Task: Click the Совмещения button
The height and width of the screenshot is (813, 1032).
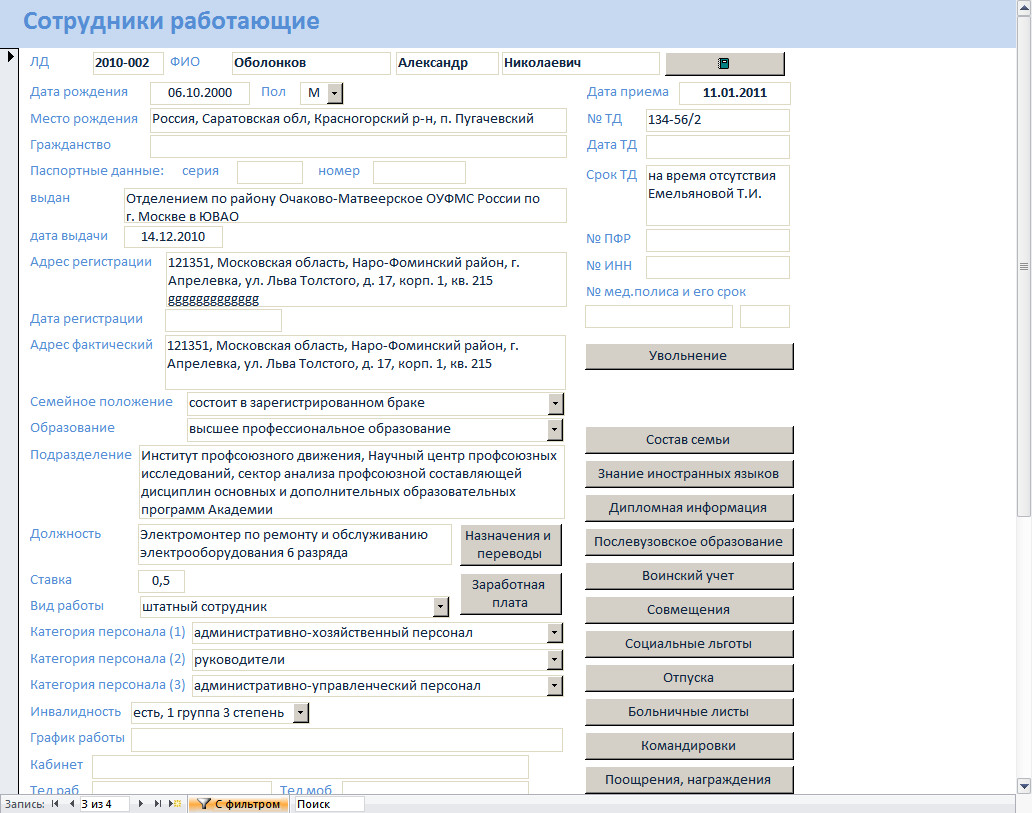Action: pos(688,610)
